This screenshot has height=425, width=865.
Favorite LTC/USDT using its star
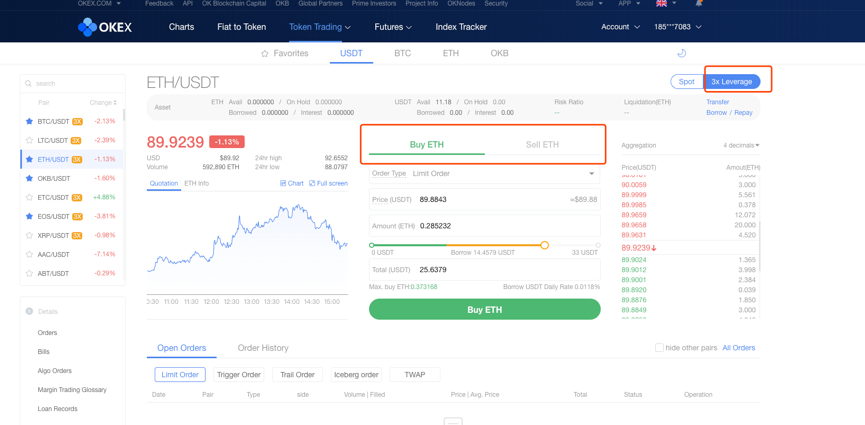coord(29,140)
